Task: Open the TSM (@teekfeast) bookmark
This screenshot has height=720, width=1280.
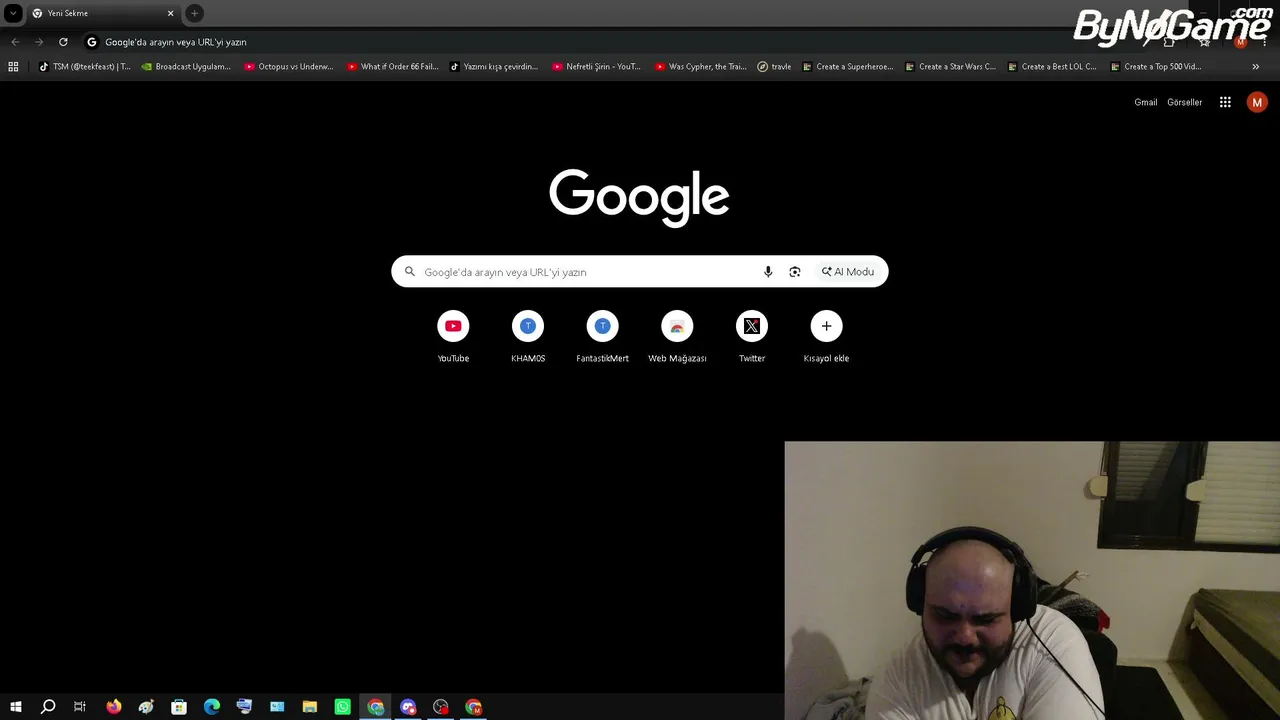Action: click(85, 67)
